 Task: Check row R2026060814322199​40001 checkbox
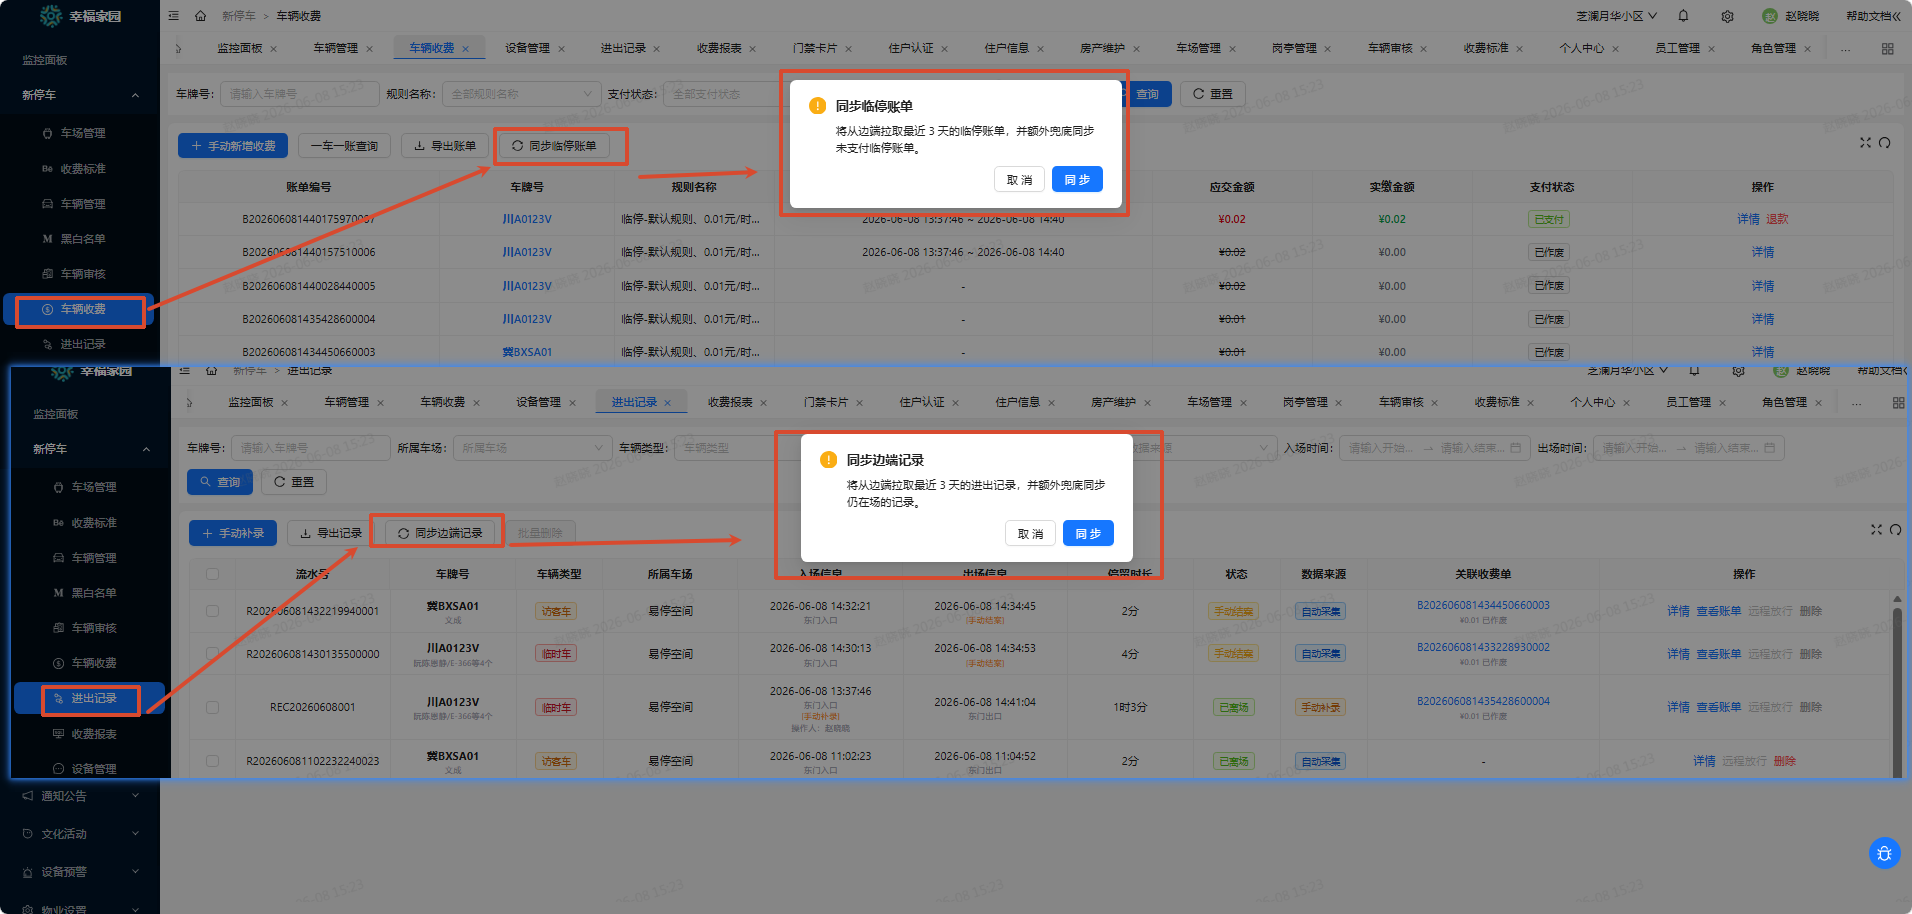[x=212, y=611]
